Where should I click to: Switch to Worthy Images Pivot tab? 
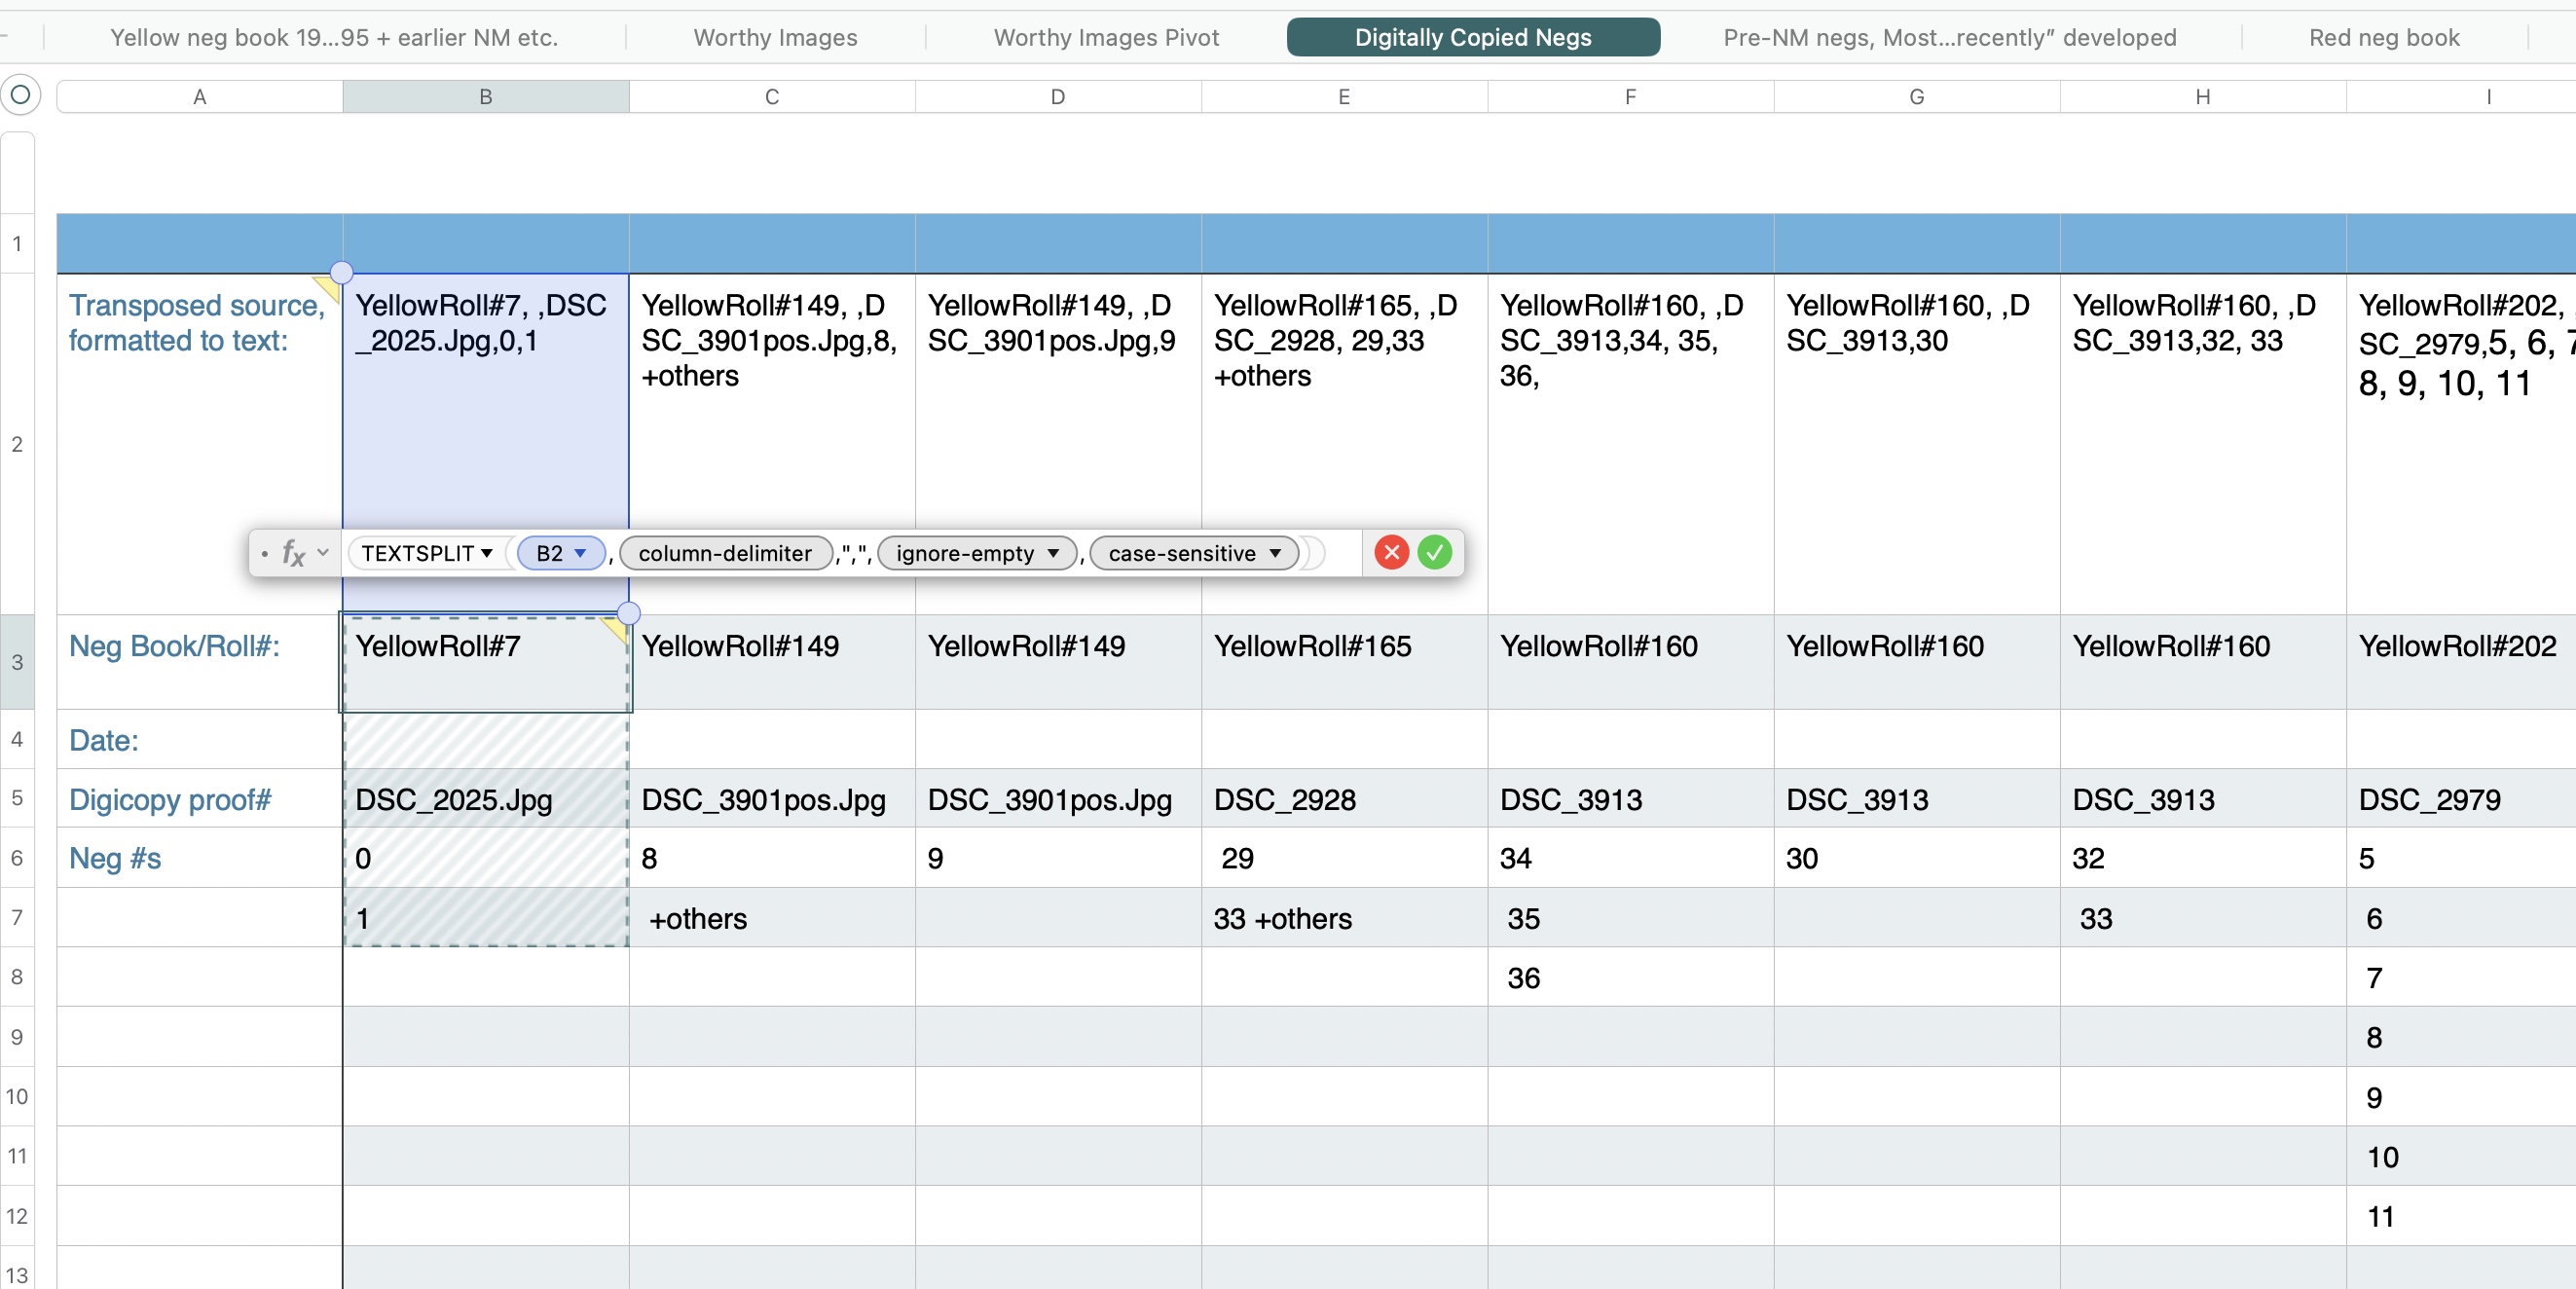pos(1106,37)
